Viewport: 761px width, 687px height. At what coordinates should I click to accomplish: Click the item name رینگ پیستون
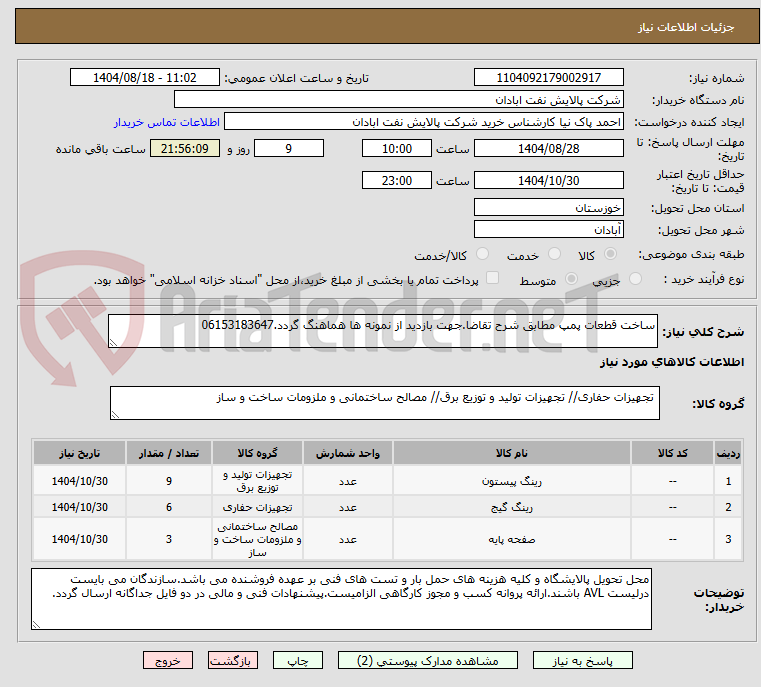512,481
